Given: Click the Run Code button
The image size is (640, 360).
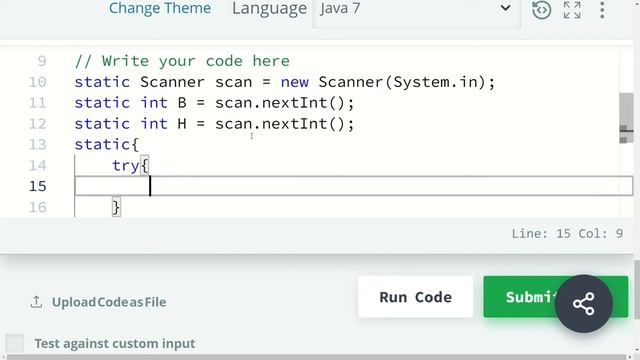Looking at the screenshot, I should coord(416,297).
